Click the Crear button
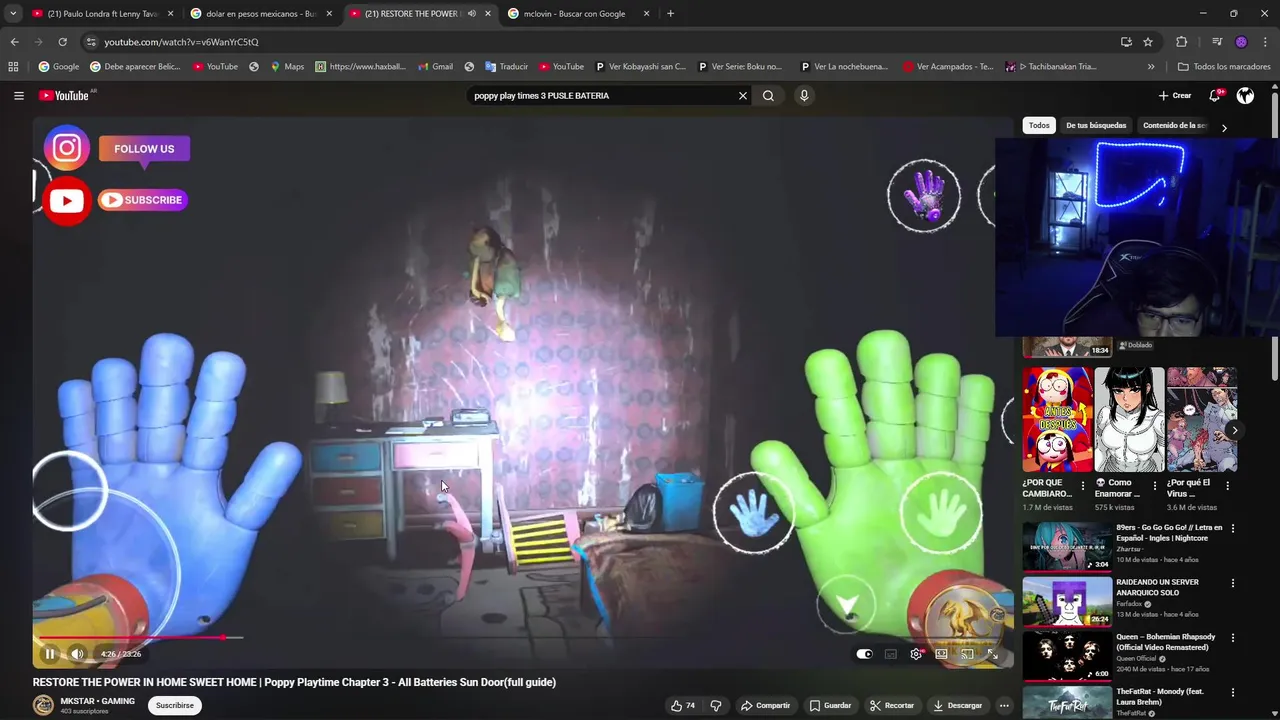Image resolution: width=1280 pixels, height=720 pixels. coord(1175,96)
